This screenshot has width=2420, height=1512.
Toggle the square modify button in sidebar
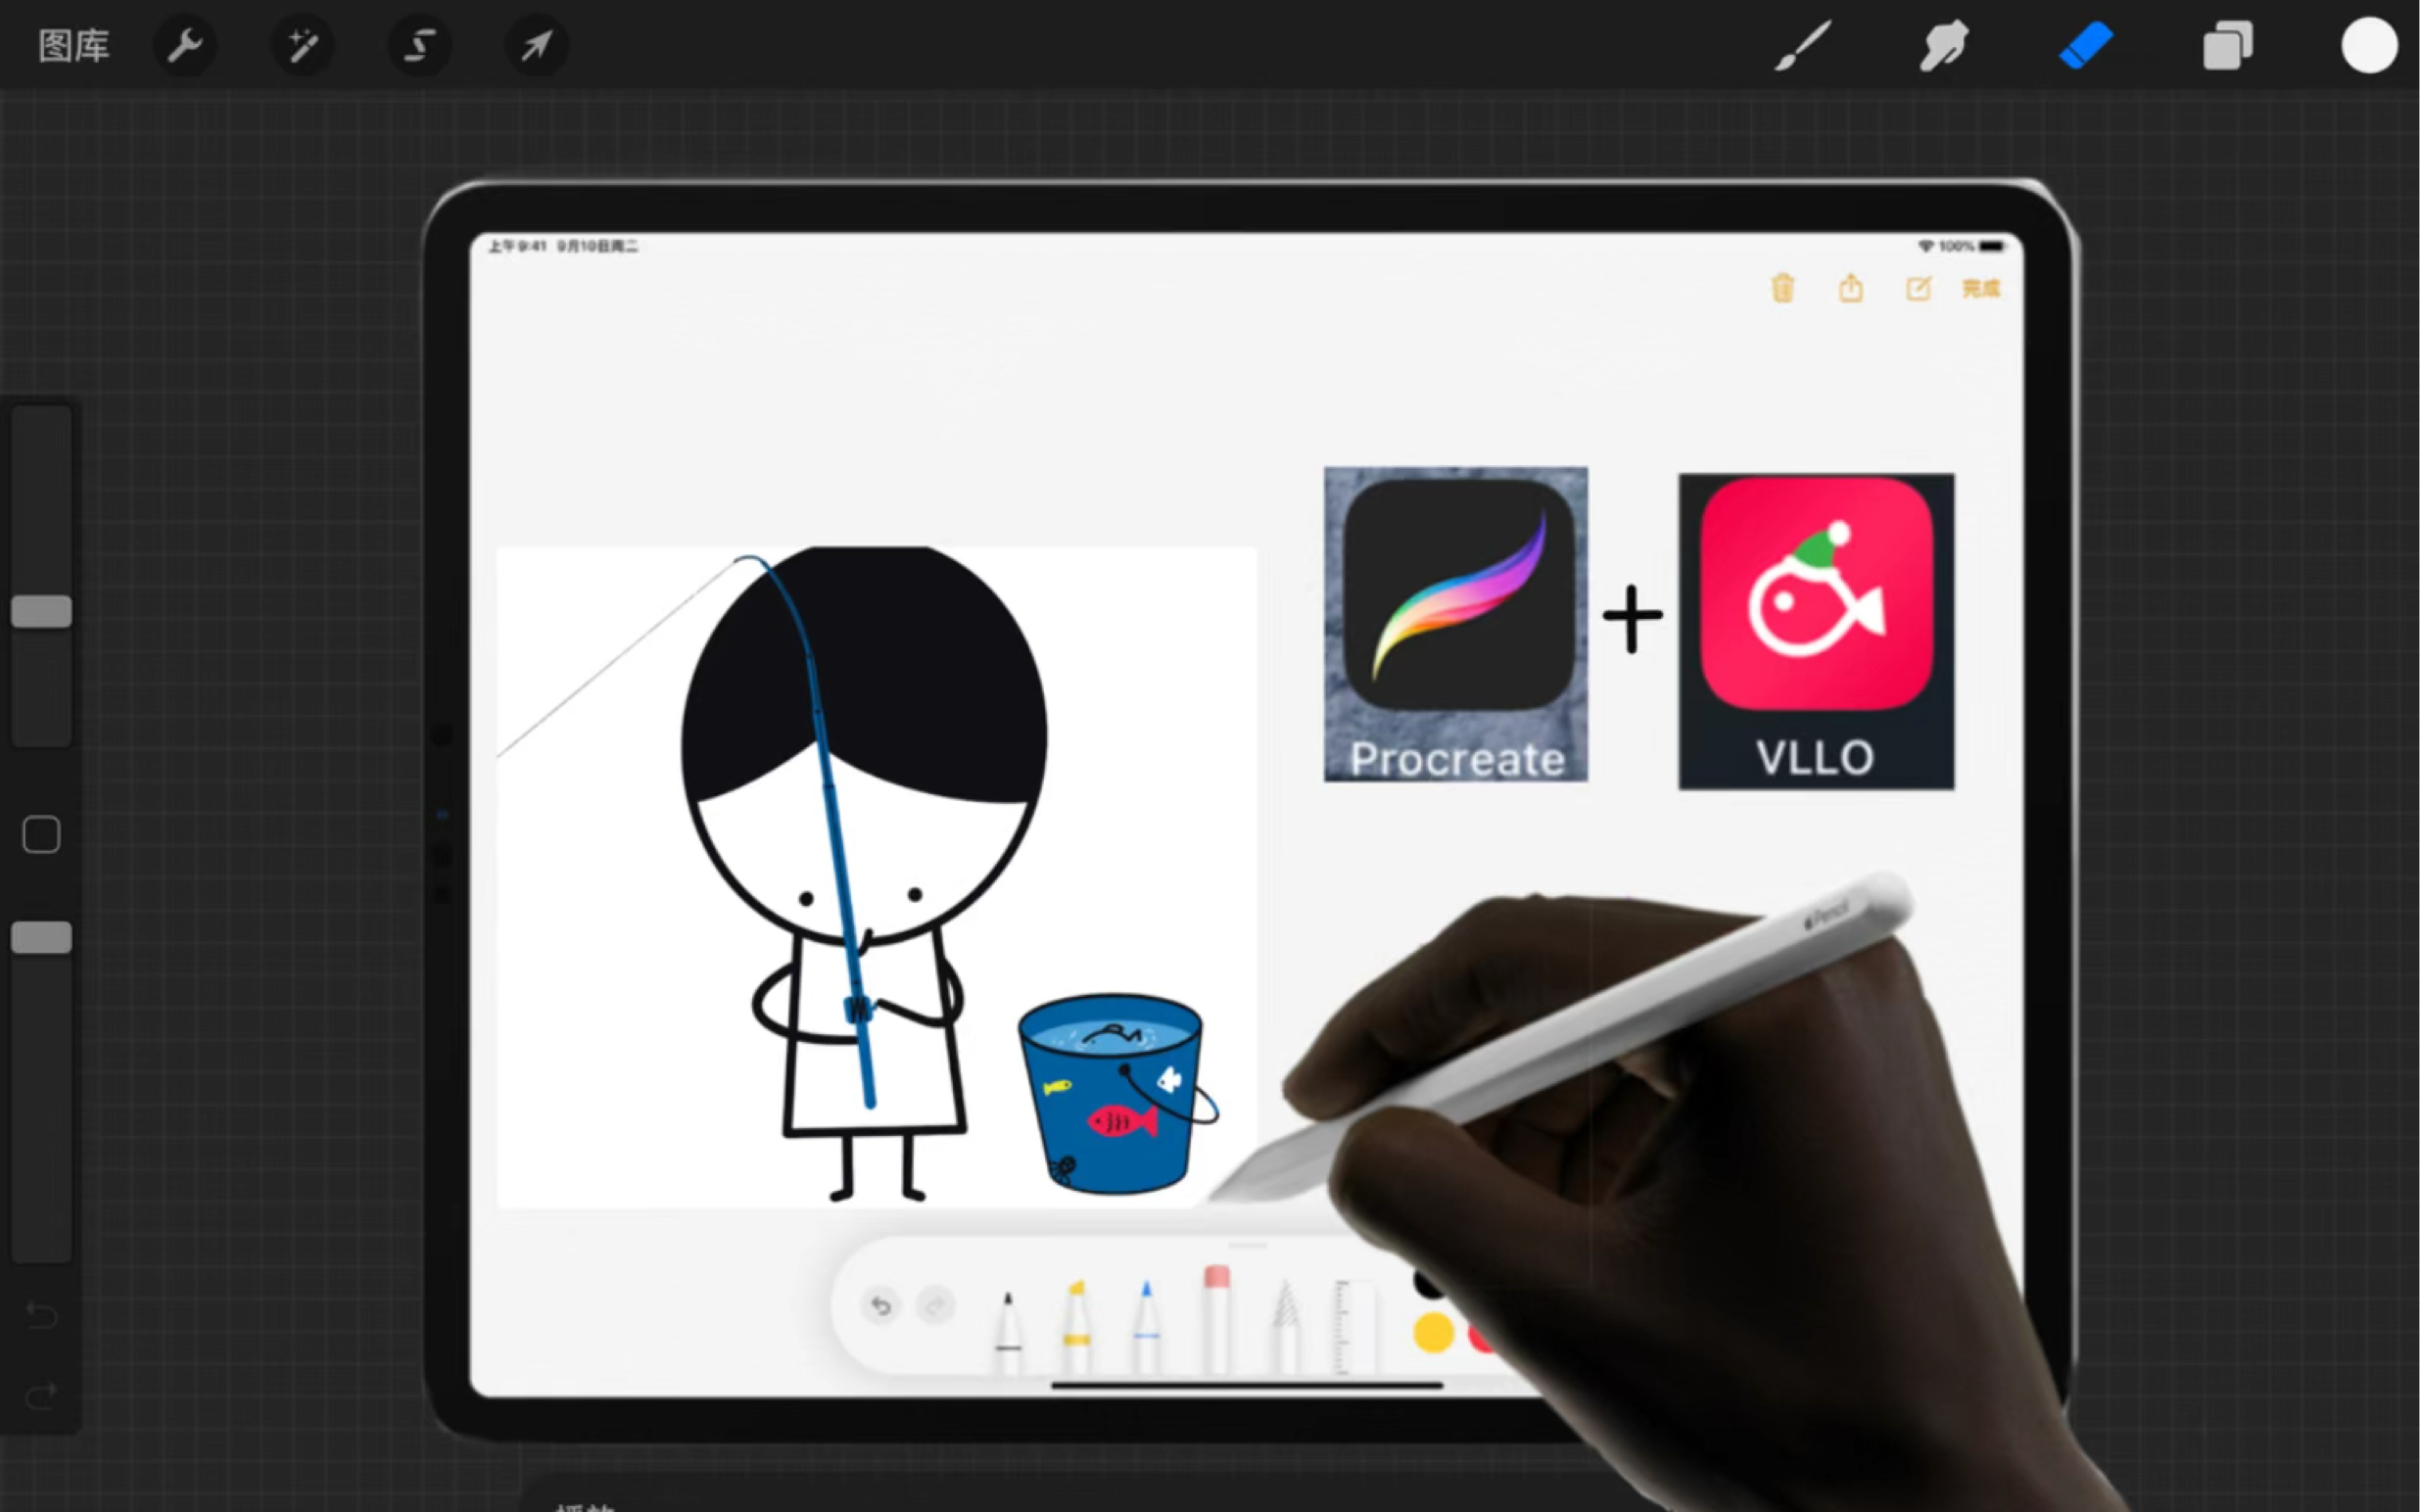[41, 834]
